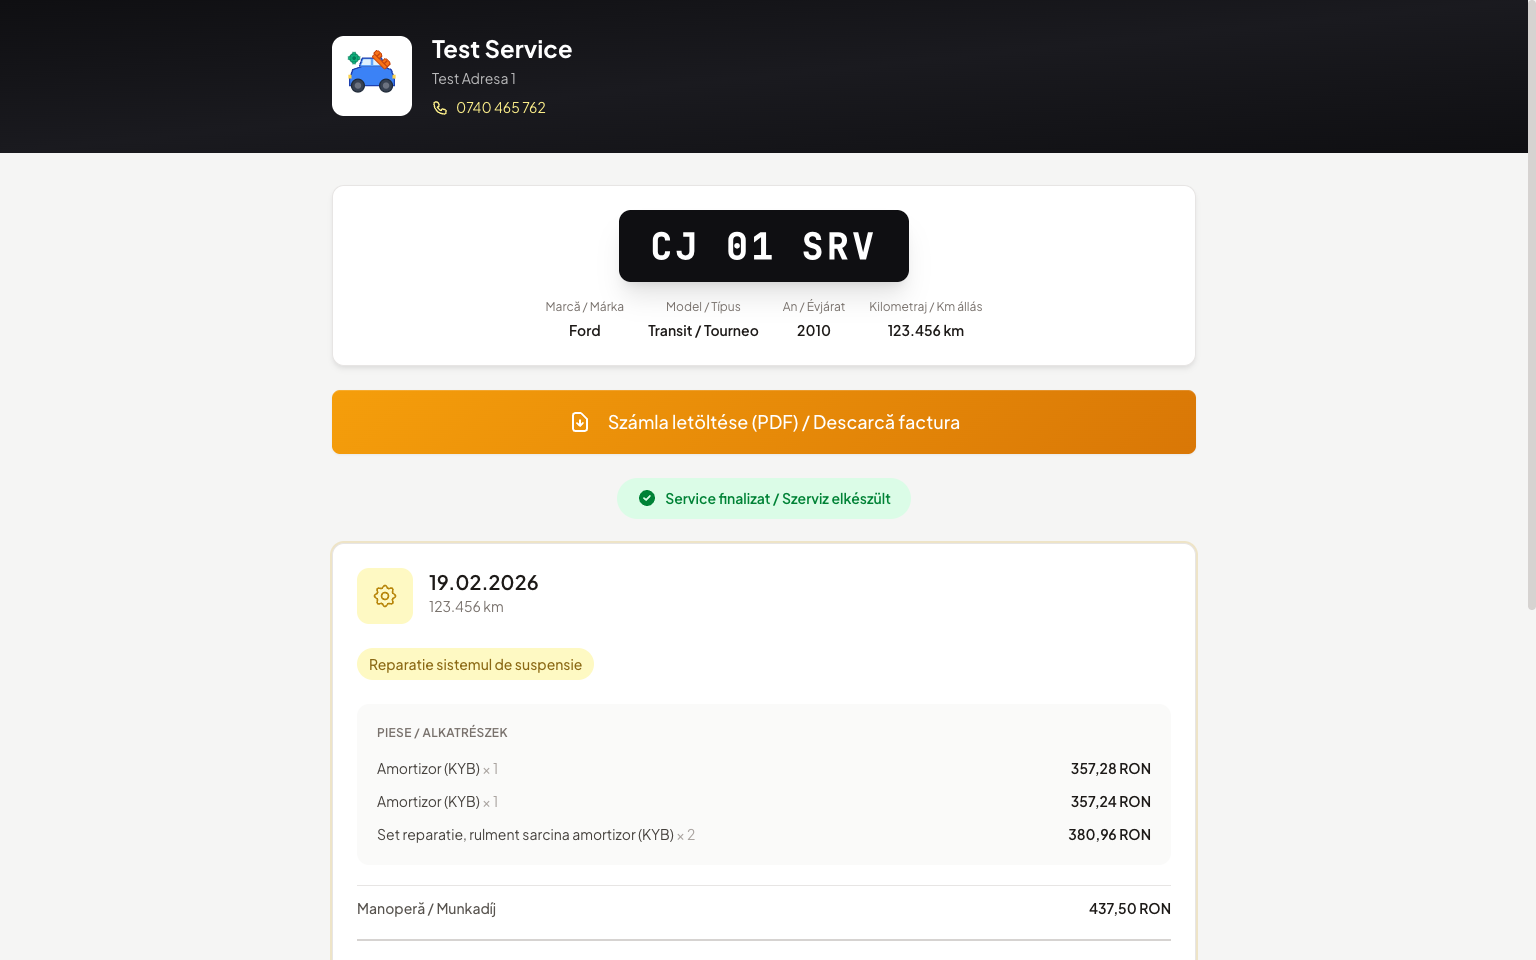Toggle the Service finalizat status badge
Screen dimensions: 1536x960
point(764,498)
